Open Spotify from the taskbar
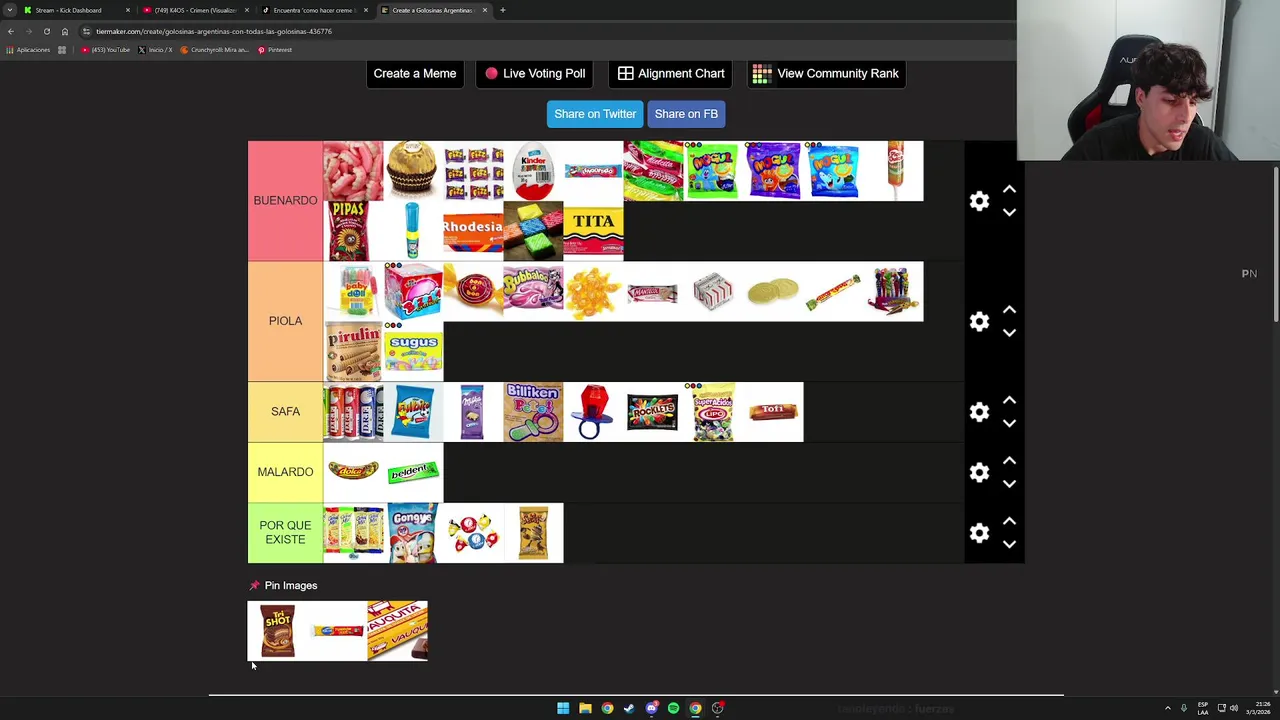The image size is (1280, 720). click(x=673, y=708)
